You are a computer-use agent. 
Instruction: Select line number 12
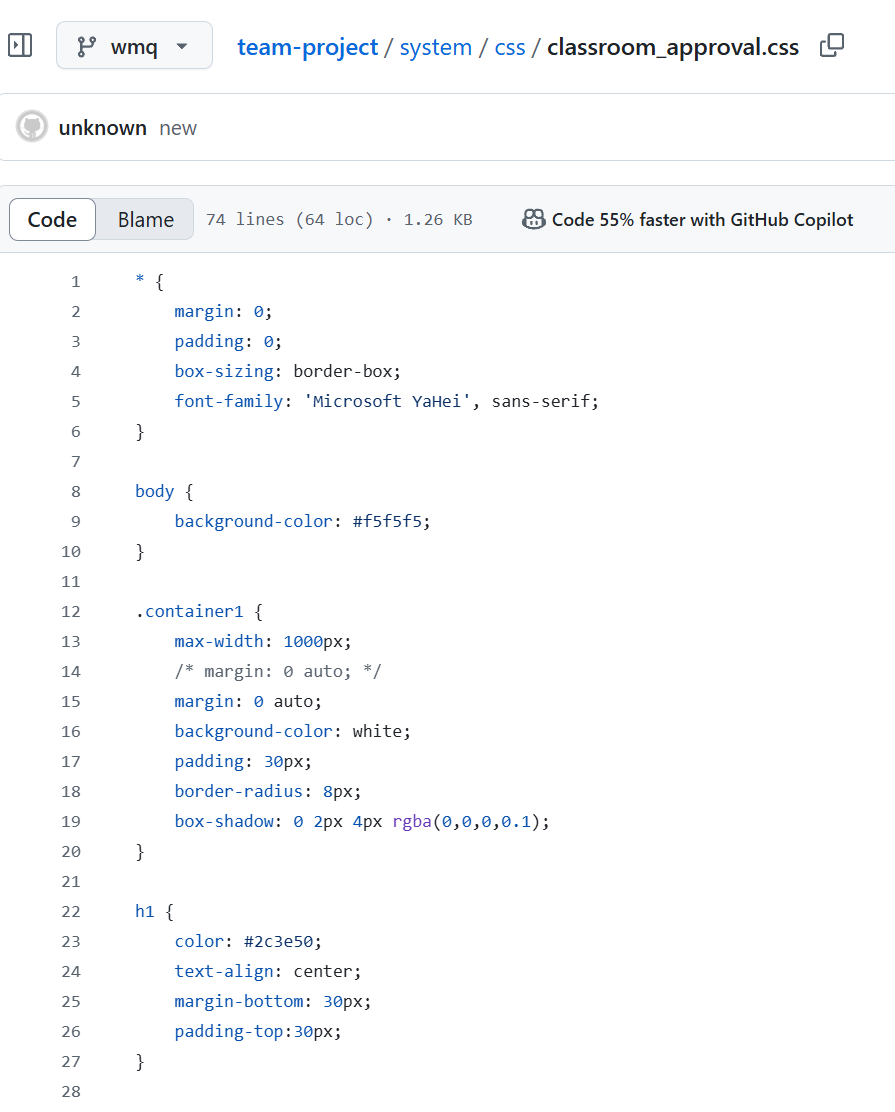tap(70, 611)
